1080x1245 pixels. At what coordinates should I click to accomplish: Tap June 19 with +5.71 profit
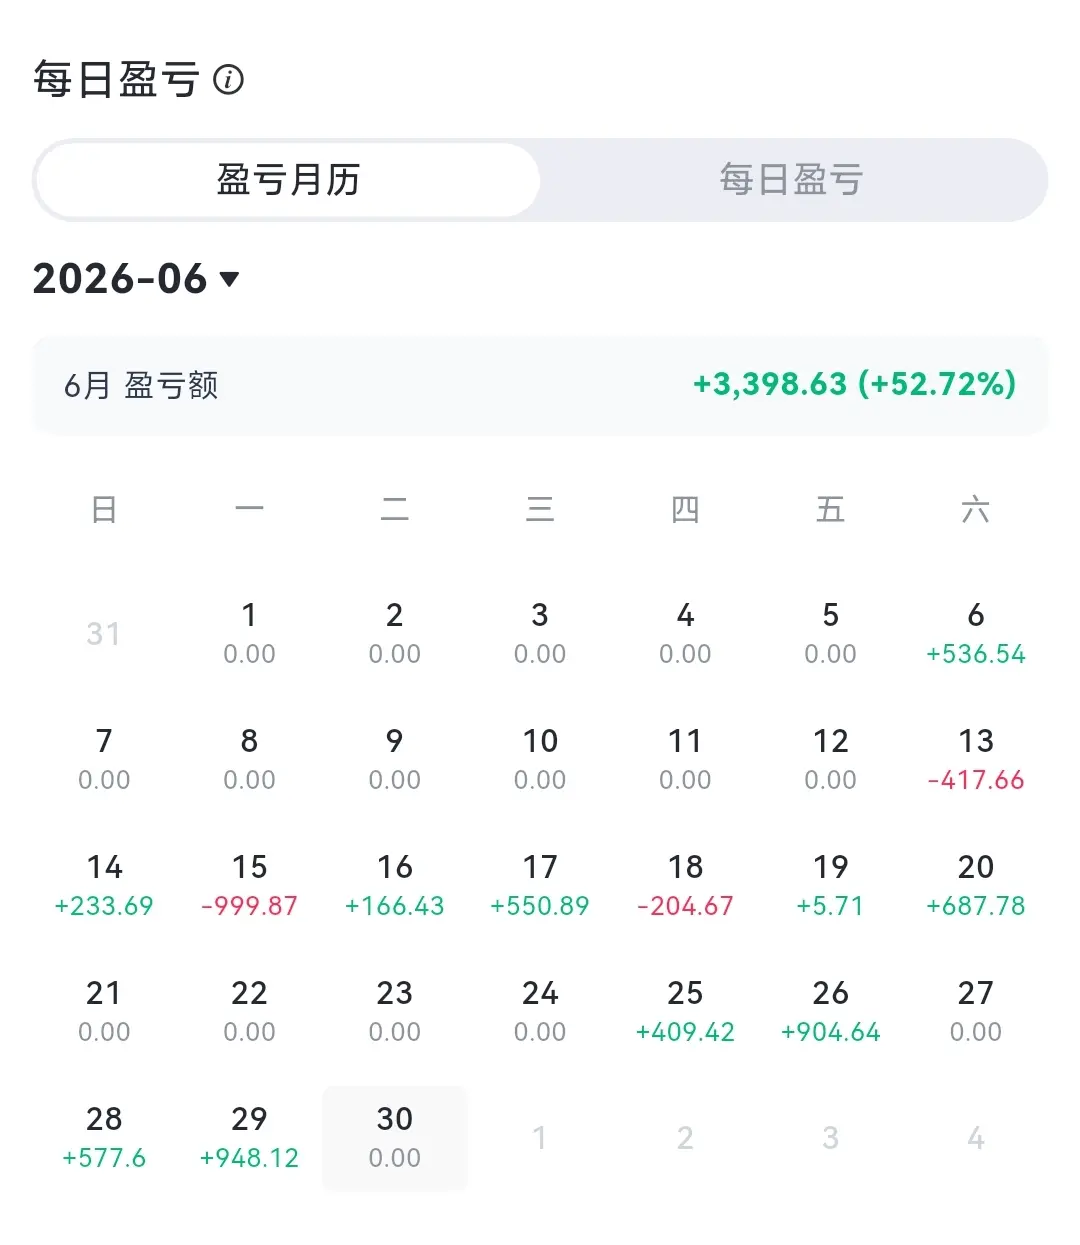830,886
